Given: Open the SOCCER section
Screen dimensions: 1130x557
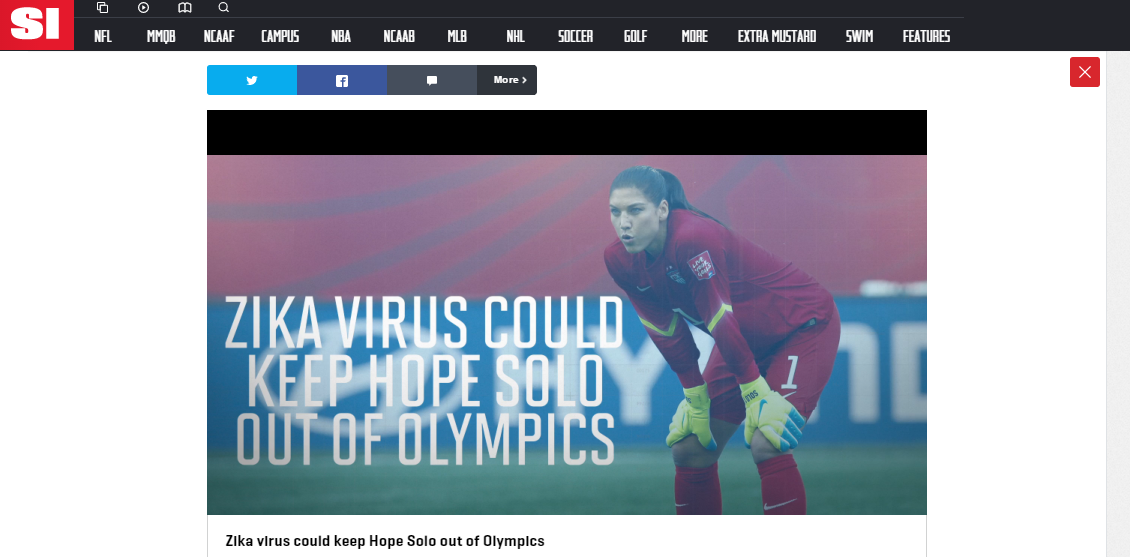Looking at the screenshot, I should 576,36.
